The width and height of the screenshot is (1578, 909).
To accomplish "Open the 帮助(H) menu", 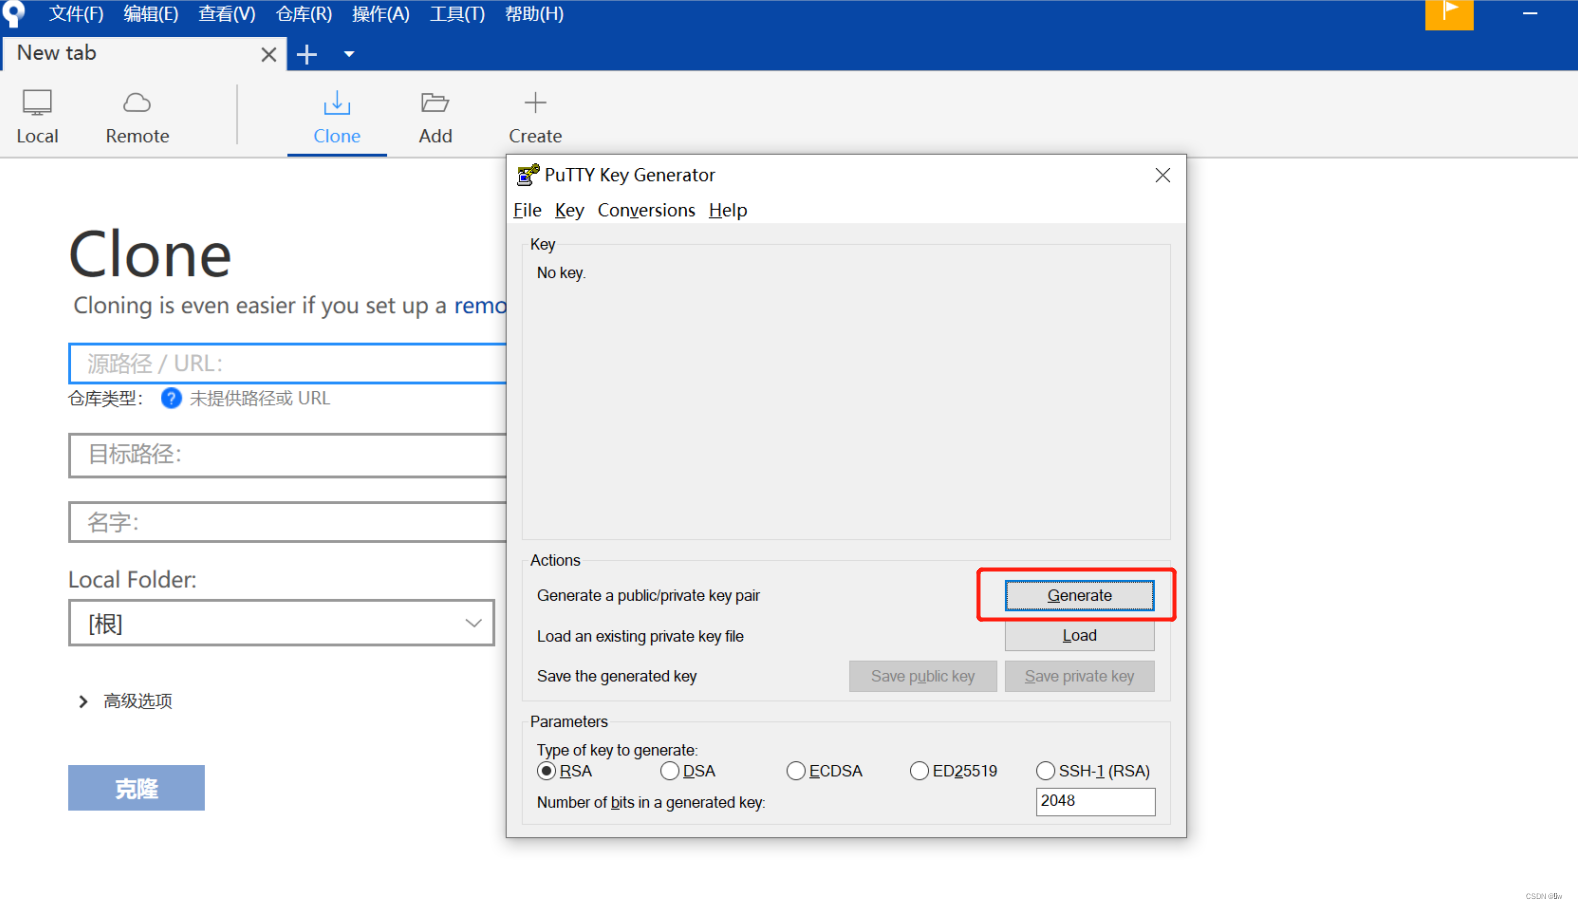I will pyautogui.click(x=534, y=14).
